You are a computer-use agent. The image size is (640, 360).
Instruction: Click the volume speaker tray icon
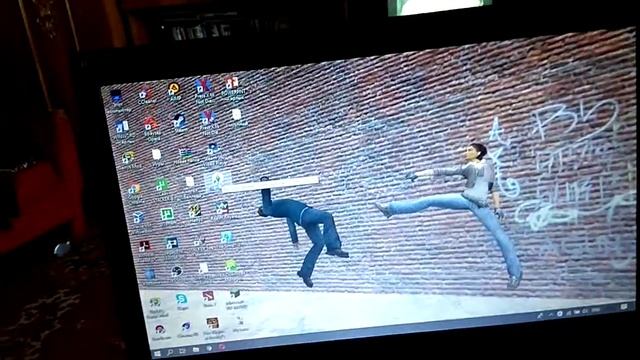pos(585,311)
